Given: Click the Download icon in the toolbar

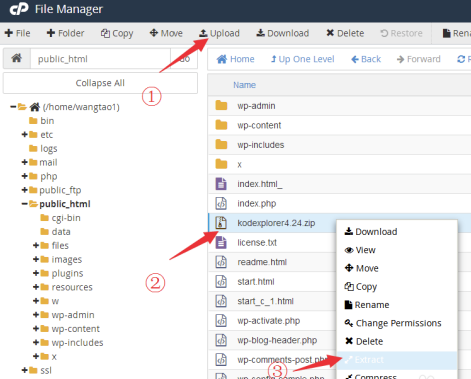Looking at the screenshot, I should click(260, 33).
